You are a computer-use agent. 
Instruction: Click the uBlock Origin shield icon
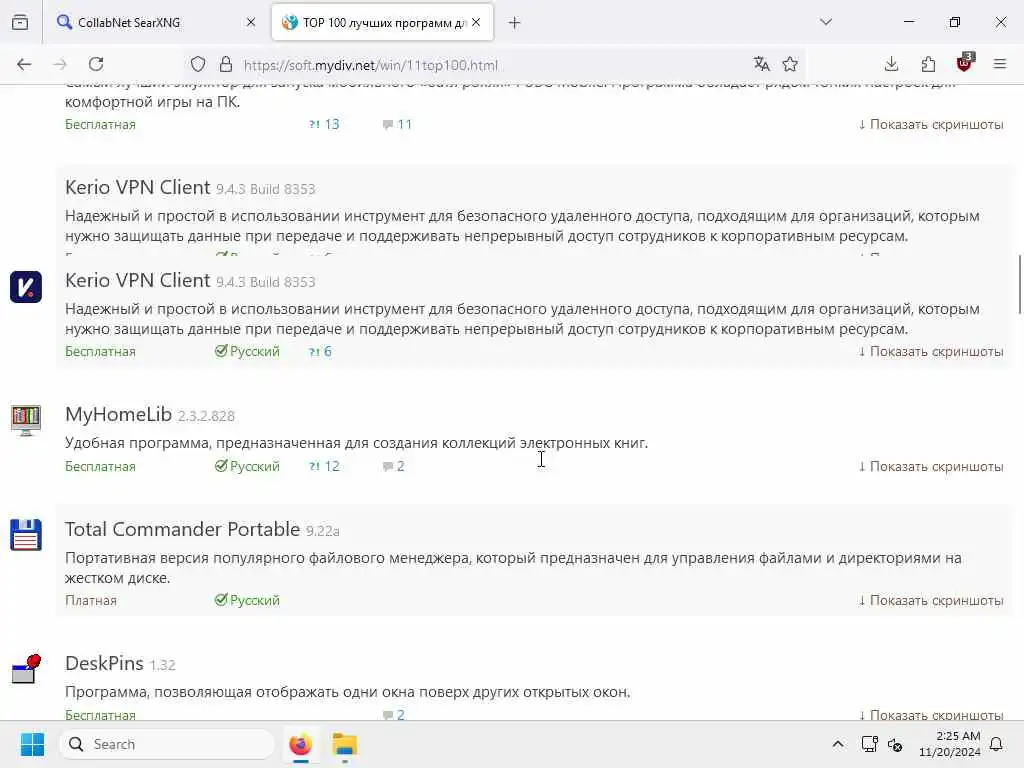point(965,63)
